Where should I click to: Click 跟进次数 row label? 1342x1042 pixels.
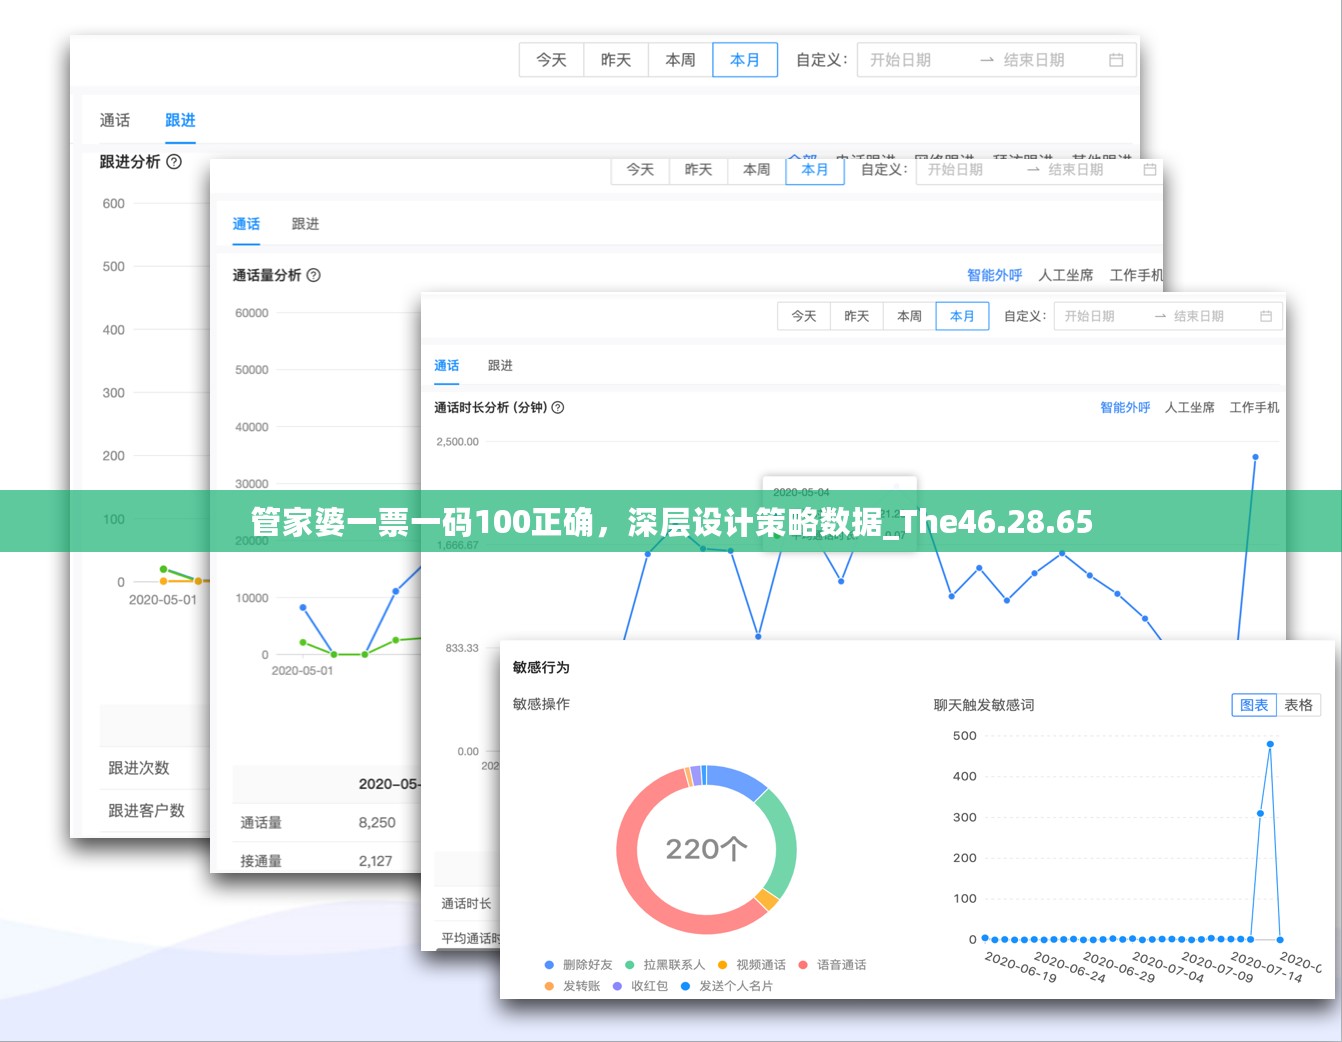(x=139, y=768)
